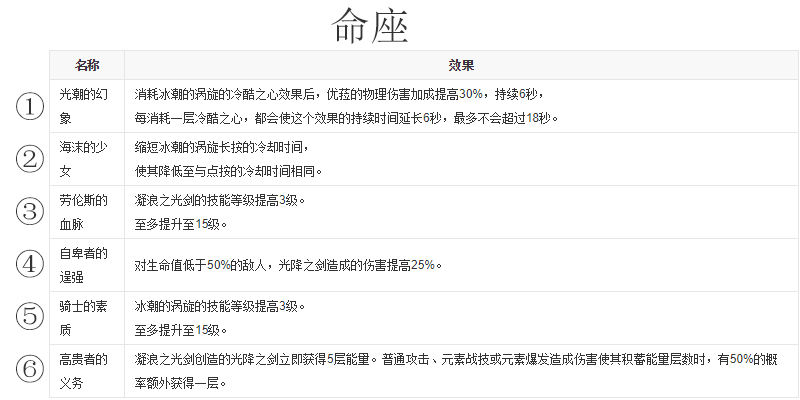Click the 自卑者的逞强 constellation name
The image size is (800, 400).
(87, 264)
